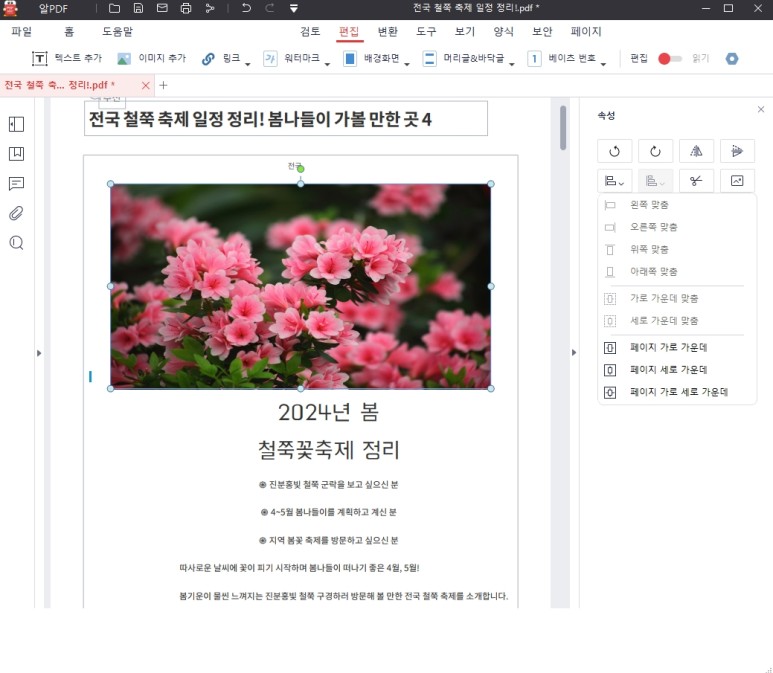
Task: Click the replace image icon in 속성
Action: [737, 181]
